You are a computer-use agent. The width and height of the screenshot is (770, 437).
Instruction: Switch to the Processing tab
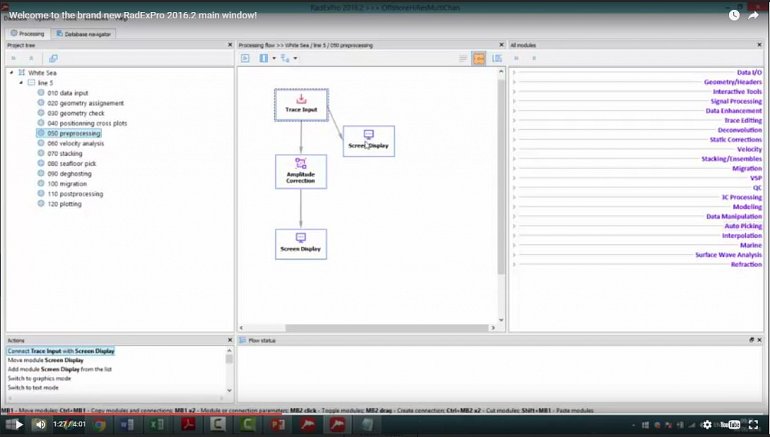point(28,33)
